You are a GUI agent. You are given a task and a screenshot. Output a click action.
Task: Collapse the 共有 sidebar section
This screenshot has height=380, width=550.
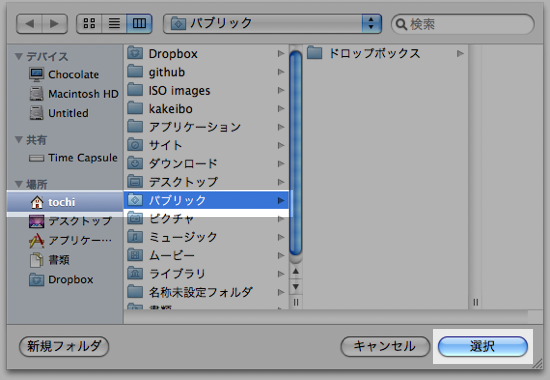[19, 140]
